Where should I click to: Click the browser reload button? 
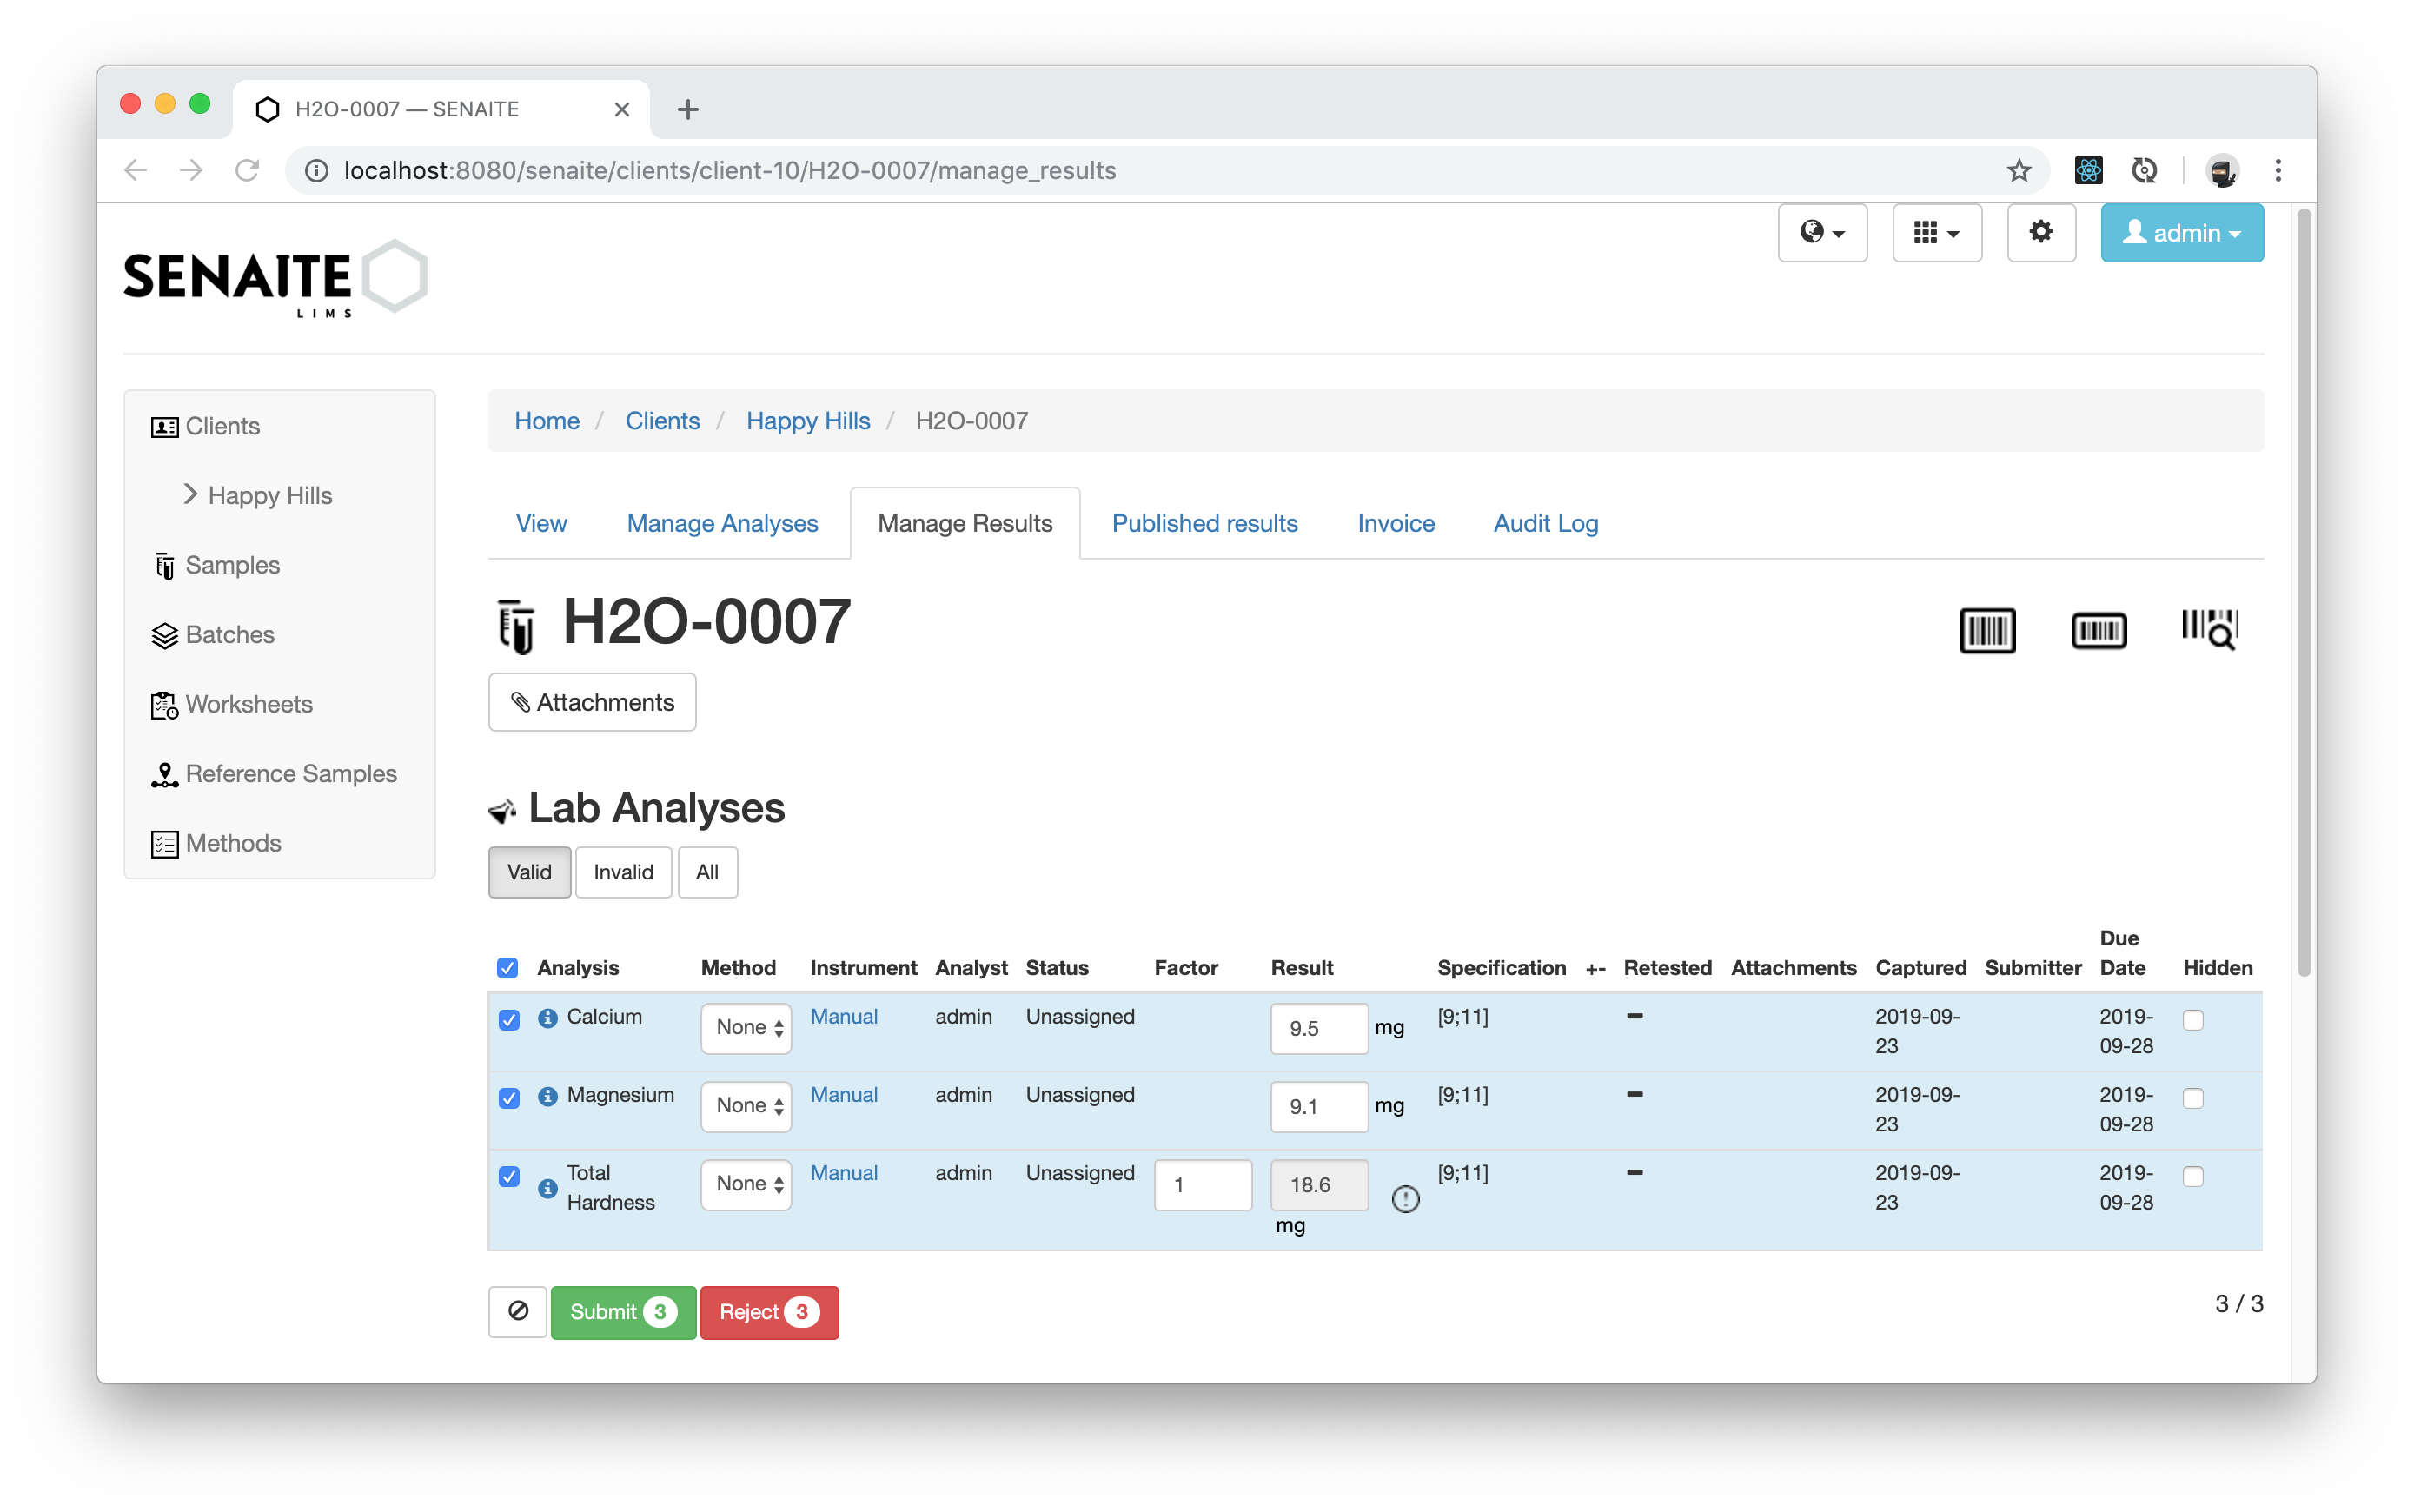246,170
